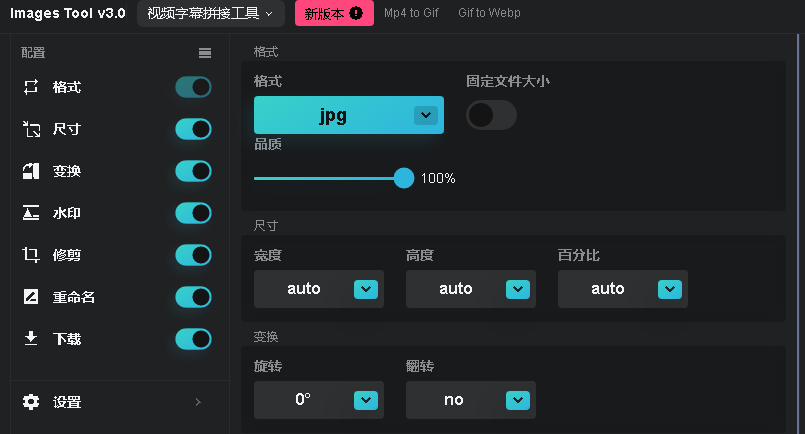Image resolution: width=805 pixels, height=434 pixels.
Task: Open 设置 settings entry in sidebar
Action: click(x=114, y=402)
